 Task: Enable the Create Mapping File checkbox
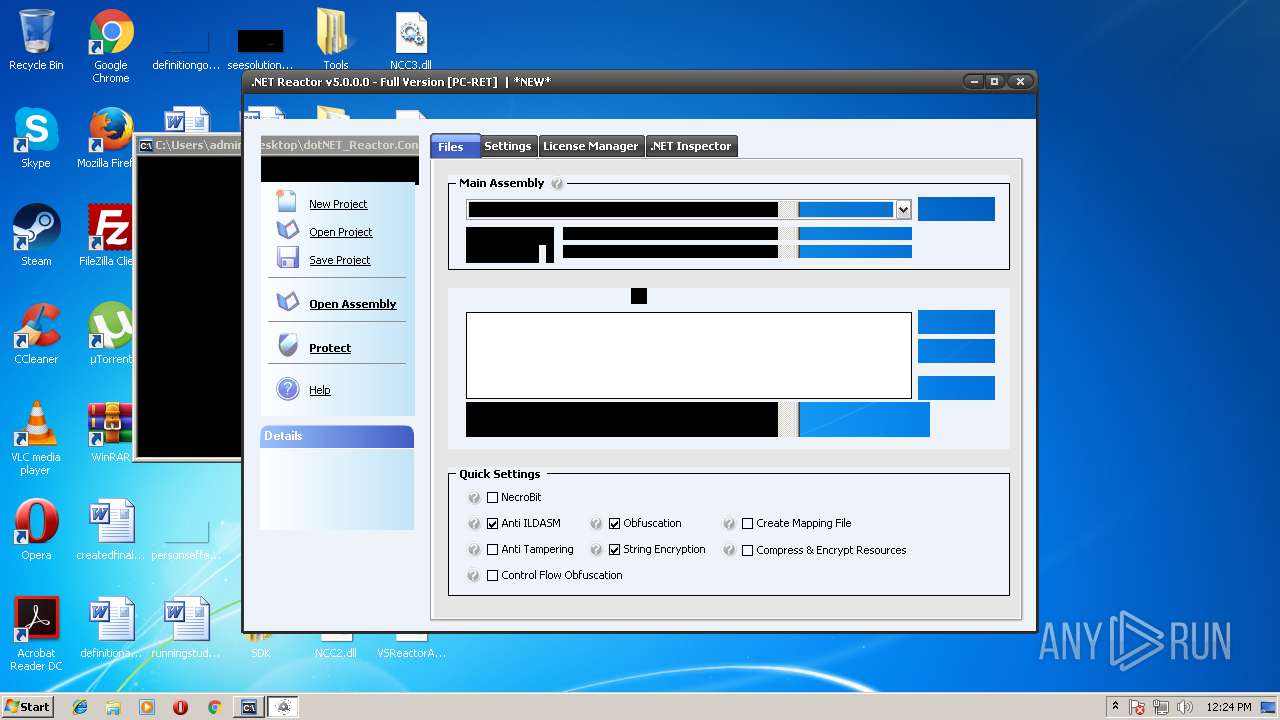(x=747, y=524)
